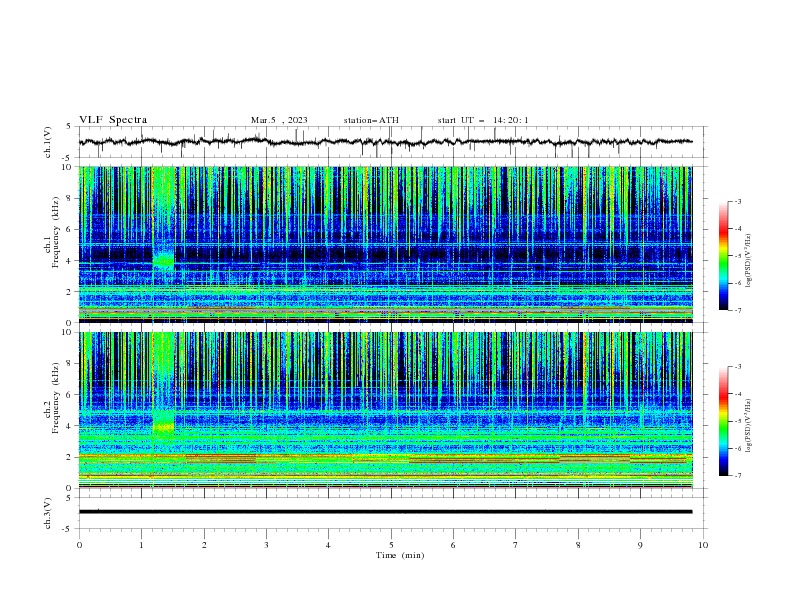Click the "station=ATH" header label

[x=371, y=120]
